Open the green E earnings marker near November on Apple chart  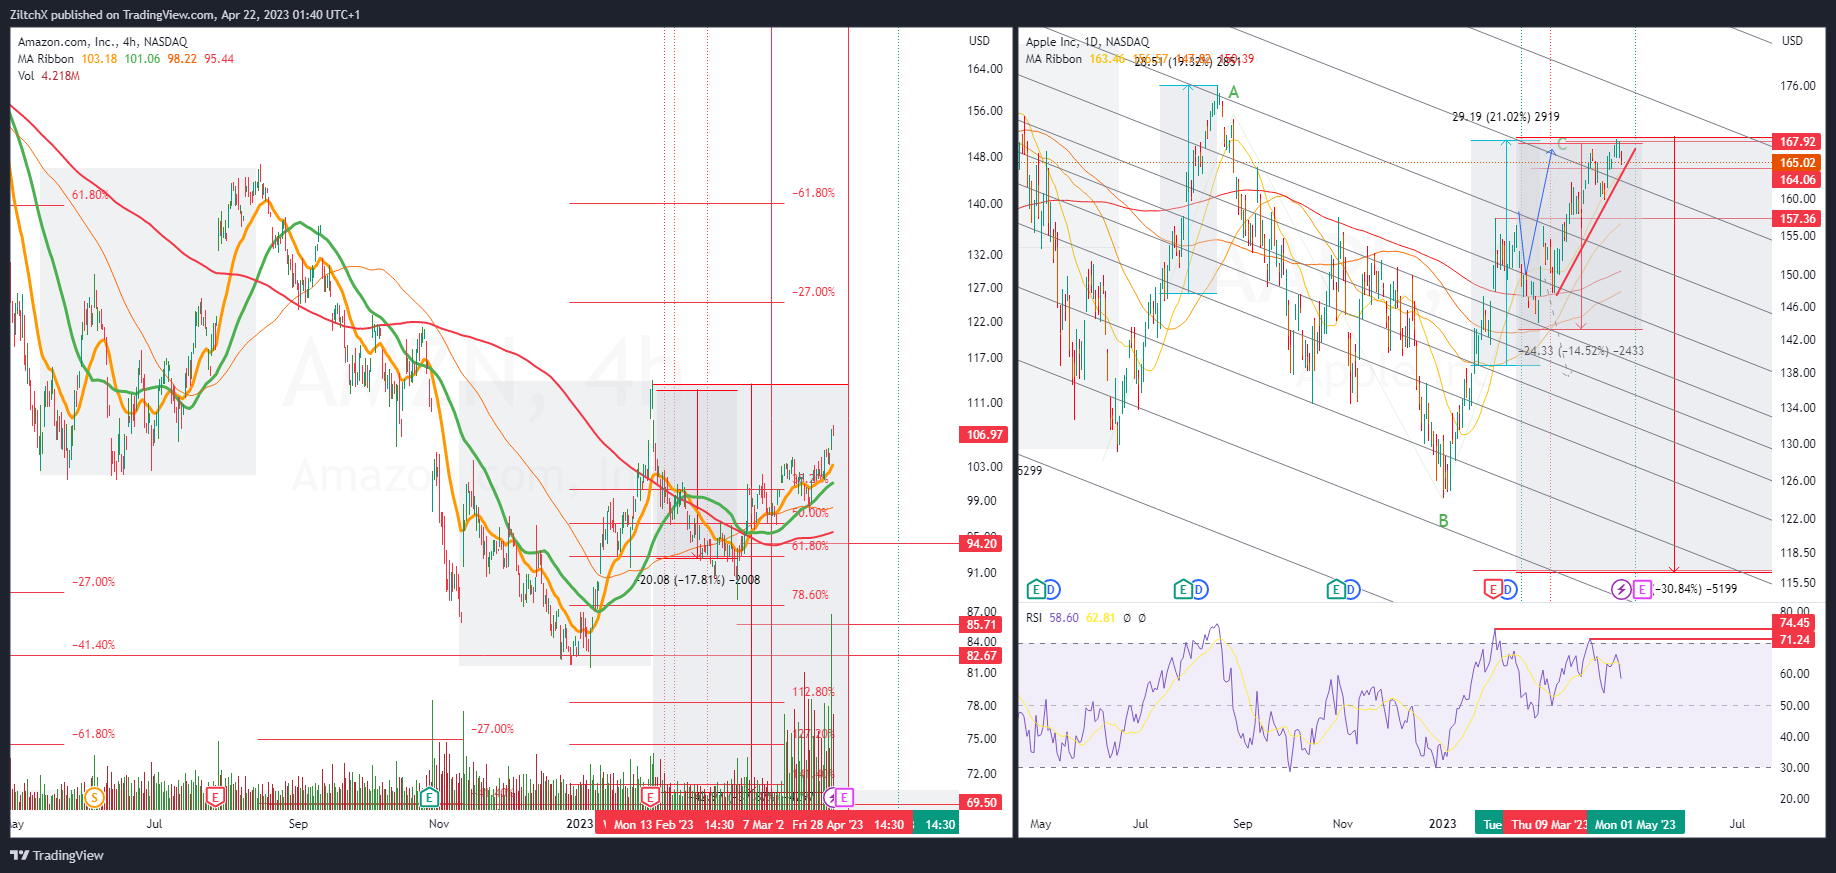[x=1335, y=590]
